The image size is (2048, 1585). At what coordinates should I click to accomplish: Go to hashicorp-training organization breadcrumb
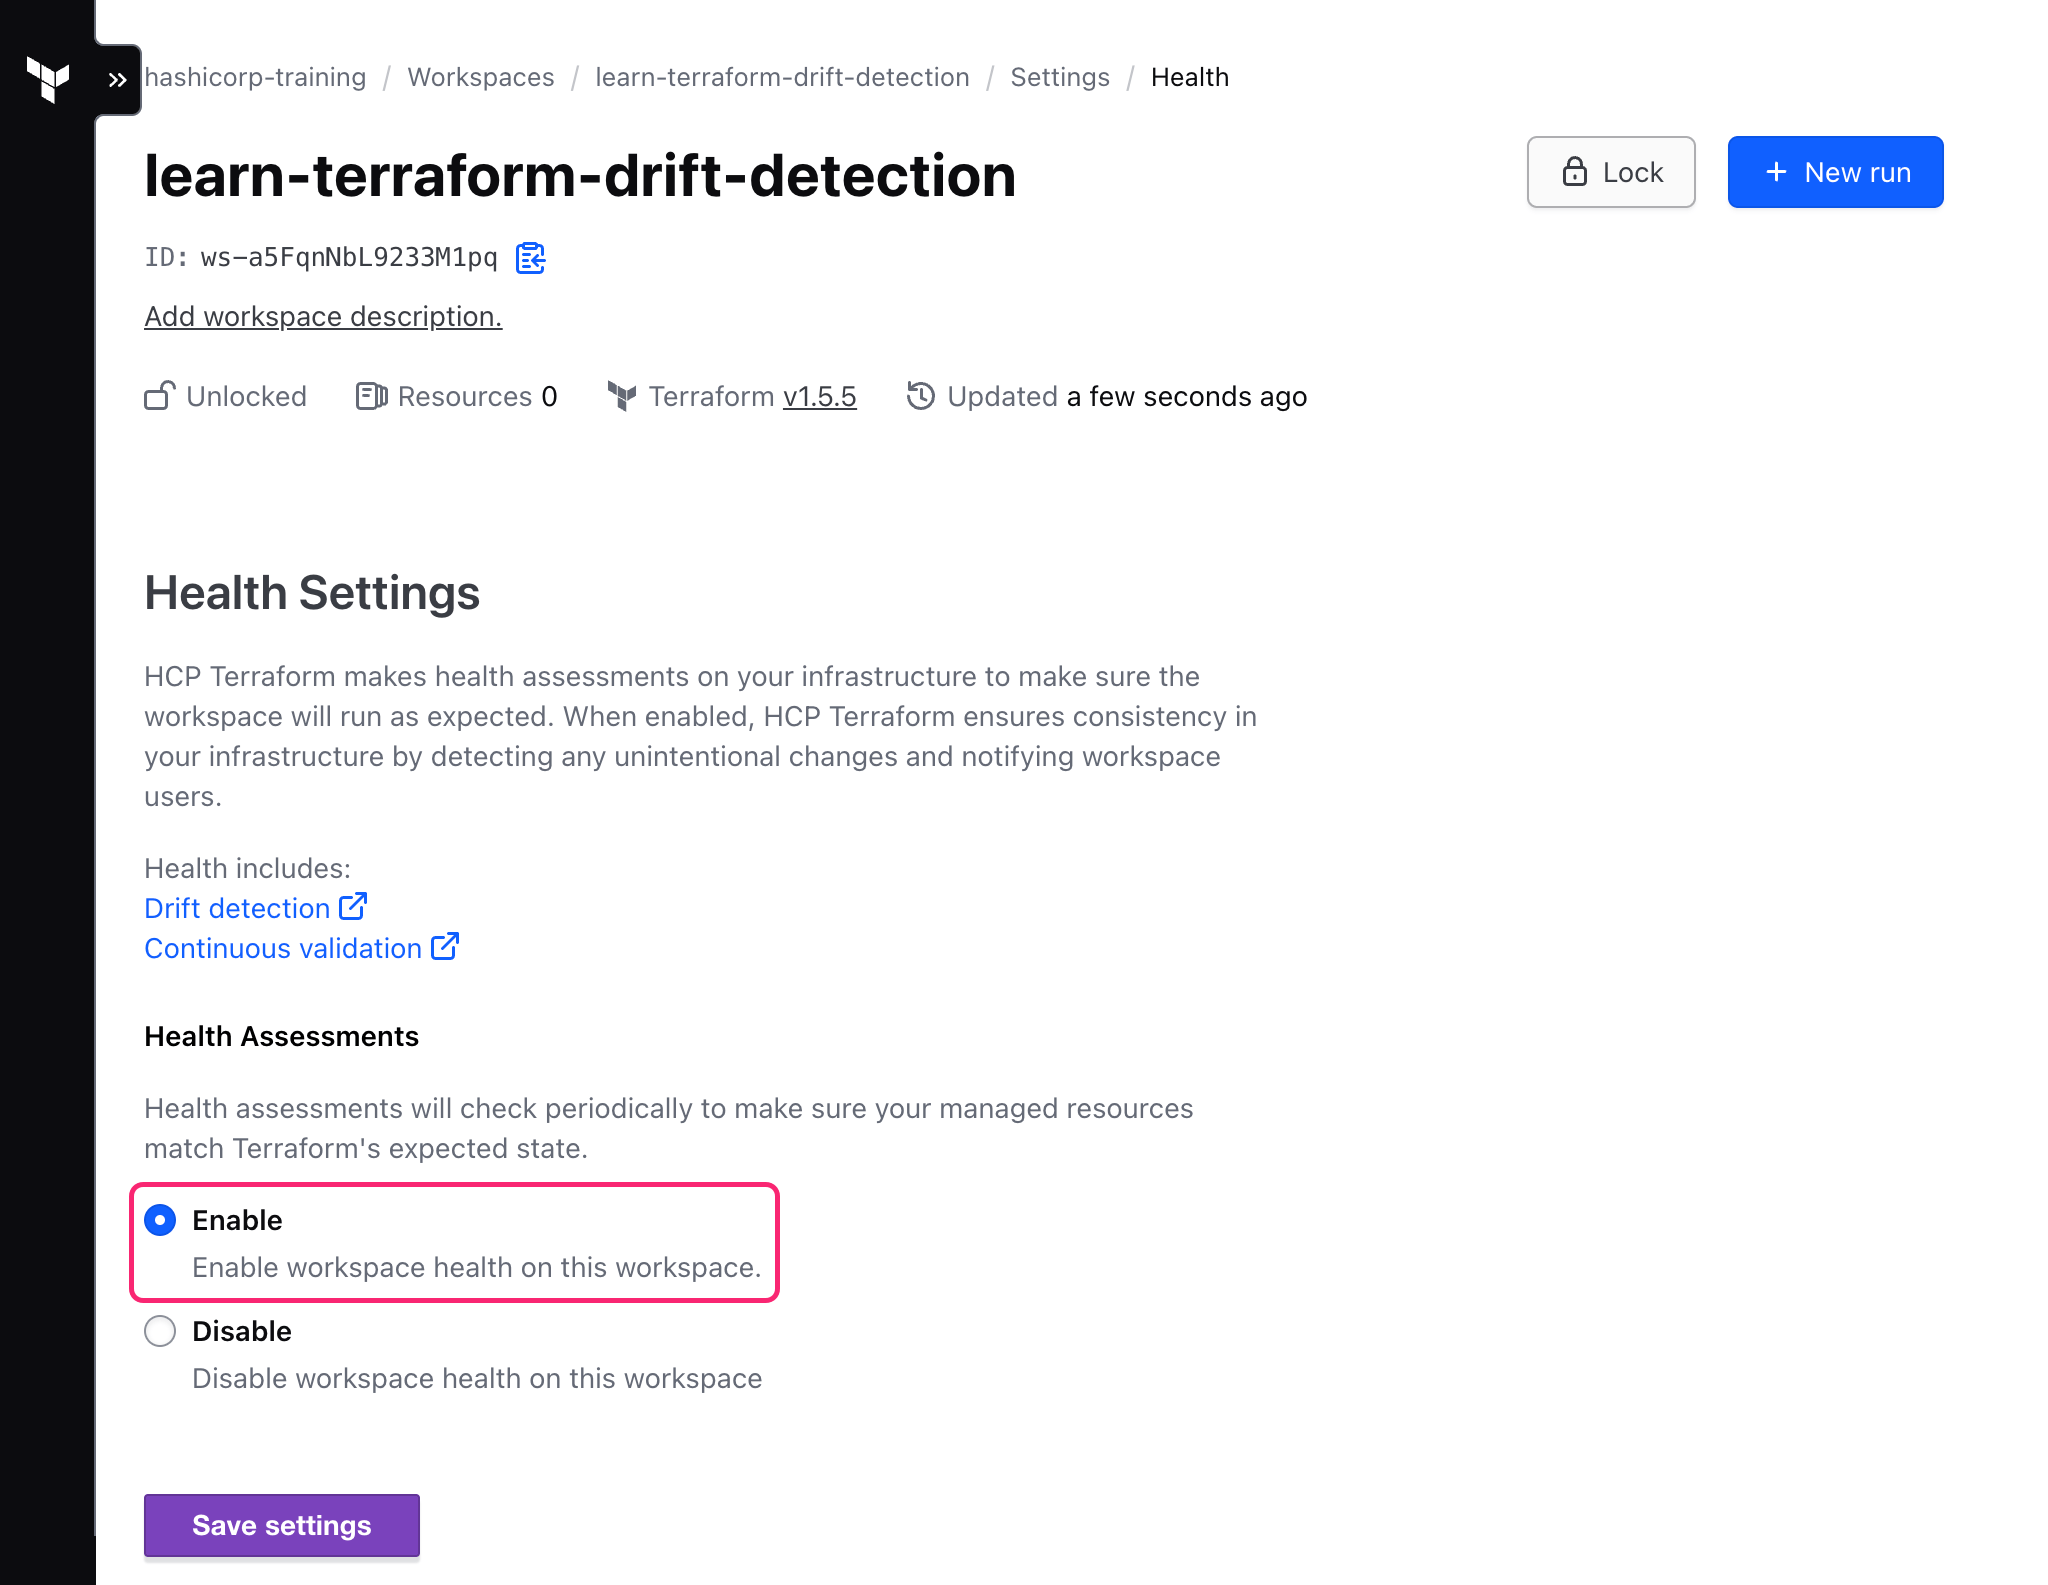point(256,77)
